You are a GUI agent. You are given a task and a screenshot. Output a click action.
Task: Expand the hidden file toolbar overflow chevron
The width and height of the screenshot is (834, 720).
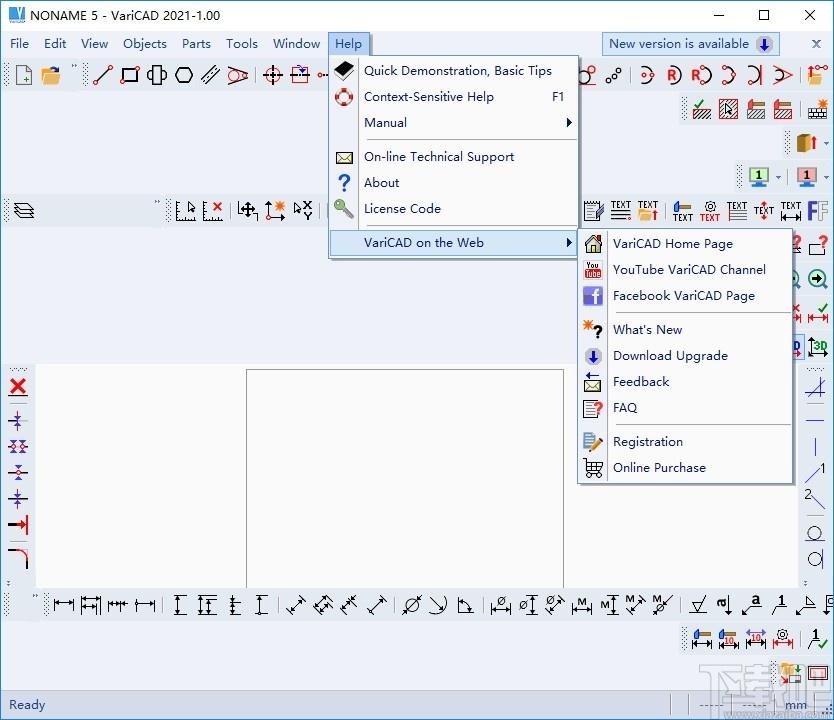74,66
